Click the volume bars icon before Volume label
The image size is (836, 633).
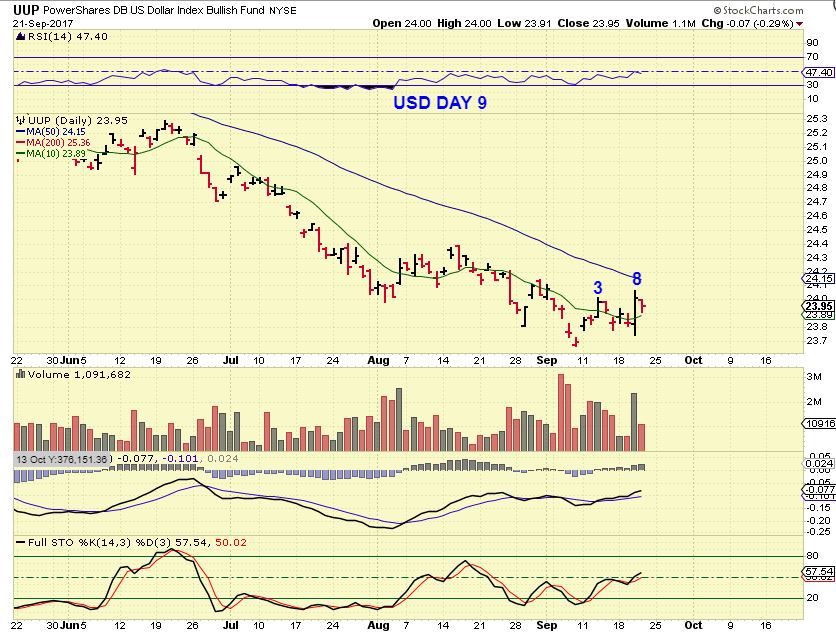(21, 374)
